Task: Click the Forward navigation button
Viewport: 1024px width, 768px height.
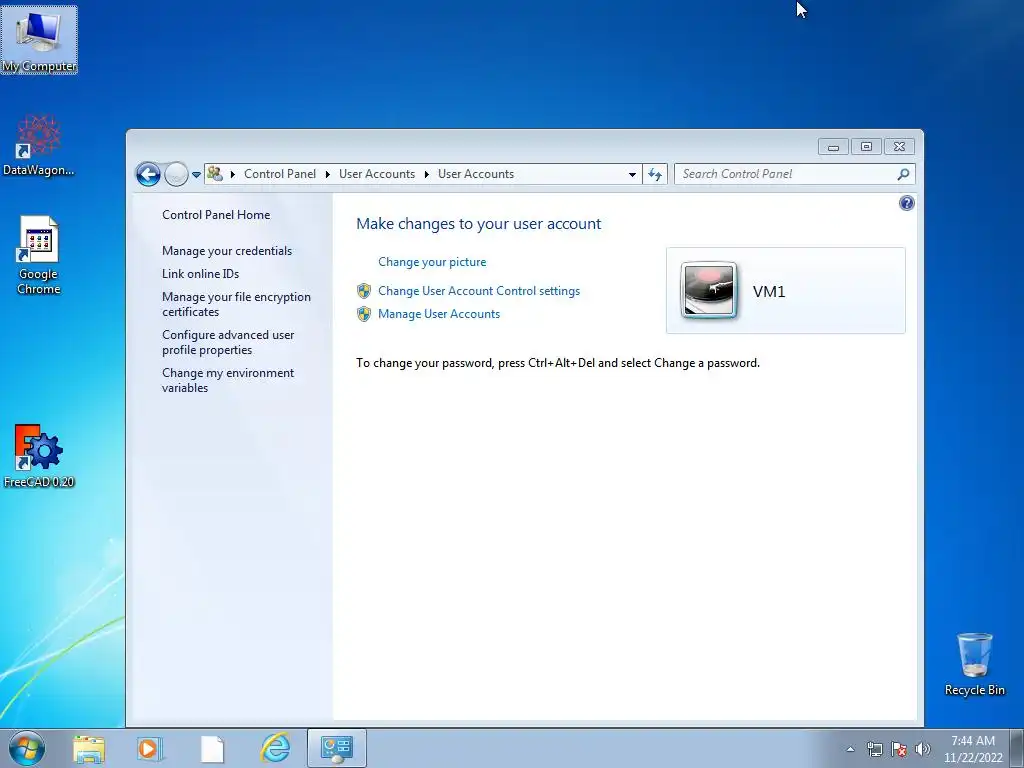Action: tap(176, 174)
